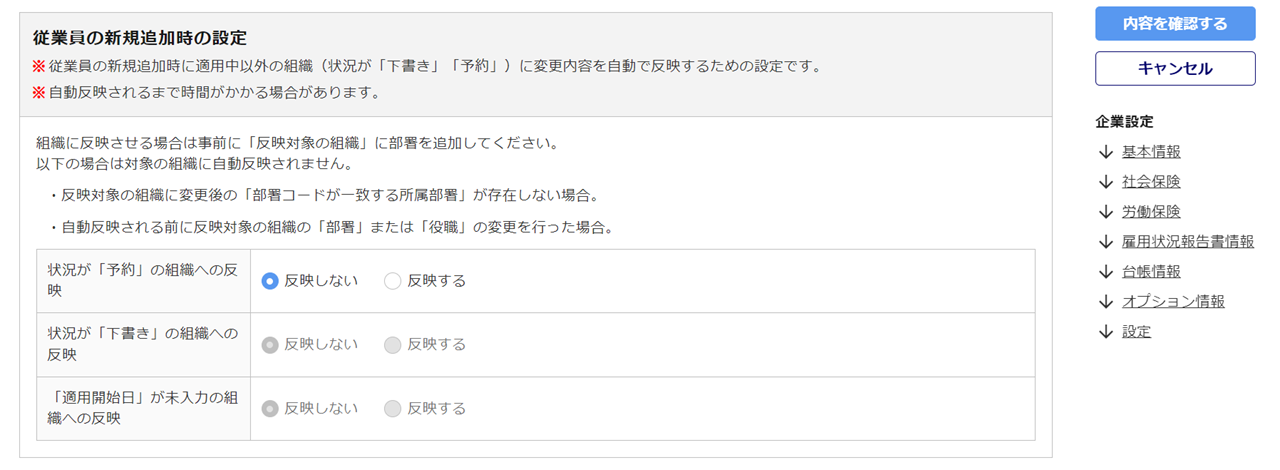The width and height of the screenshot is (1280, 470).
Task: Select 反映しない for 「下書き」 organizations
Action: point(269,345)
